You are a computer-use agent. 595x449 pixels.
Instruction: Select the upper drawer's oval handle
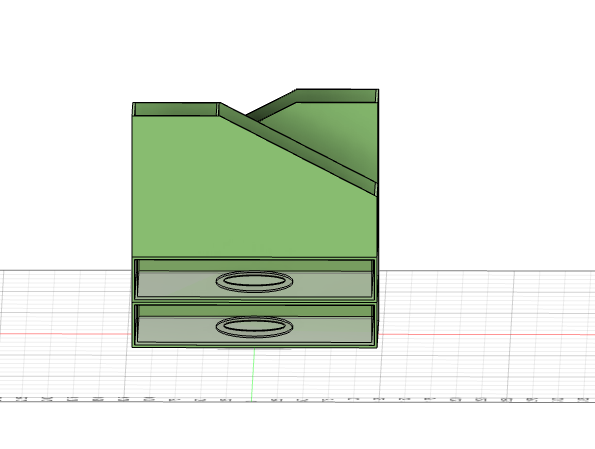point(254,281)
